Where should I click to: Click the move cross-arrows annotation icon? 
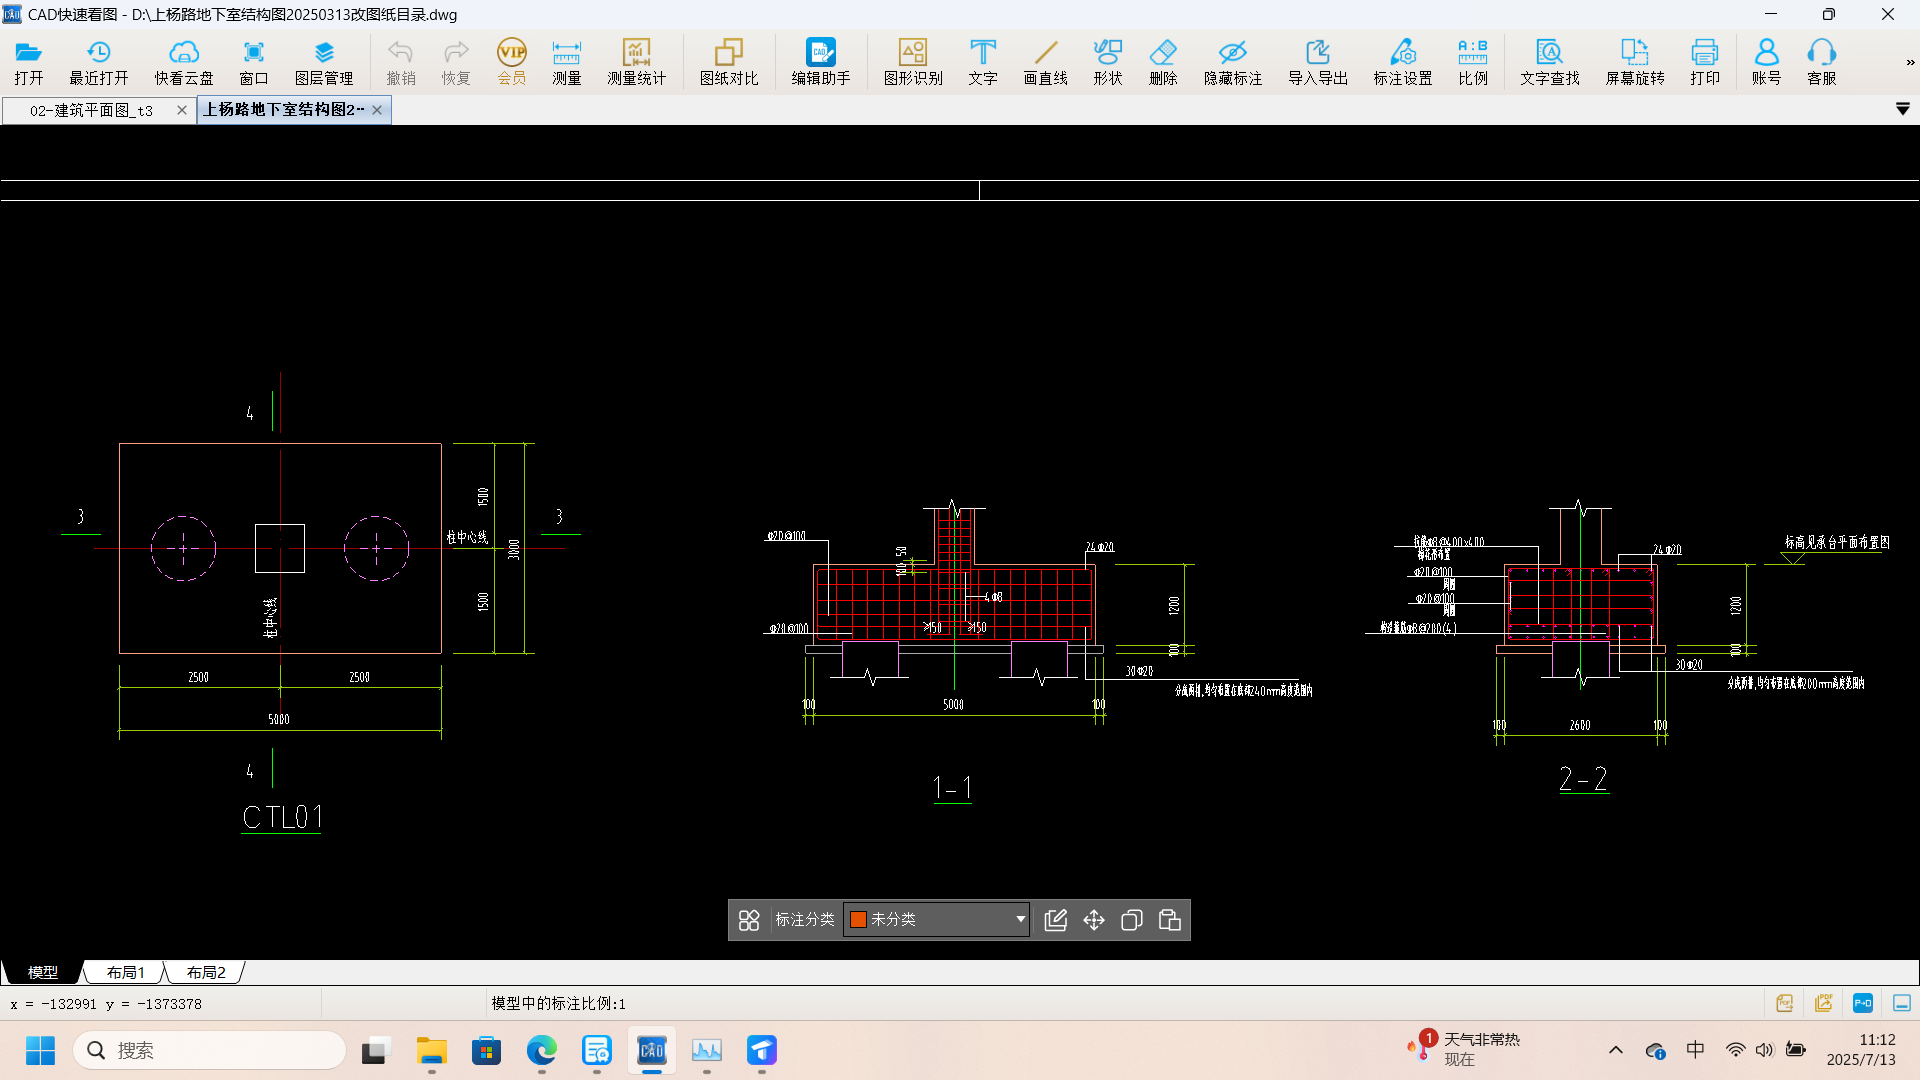point(1094,920)
